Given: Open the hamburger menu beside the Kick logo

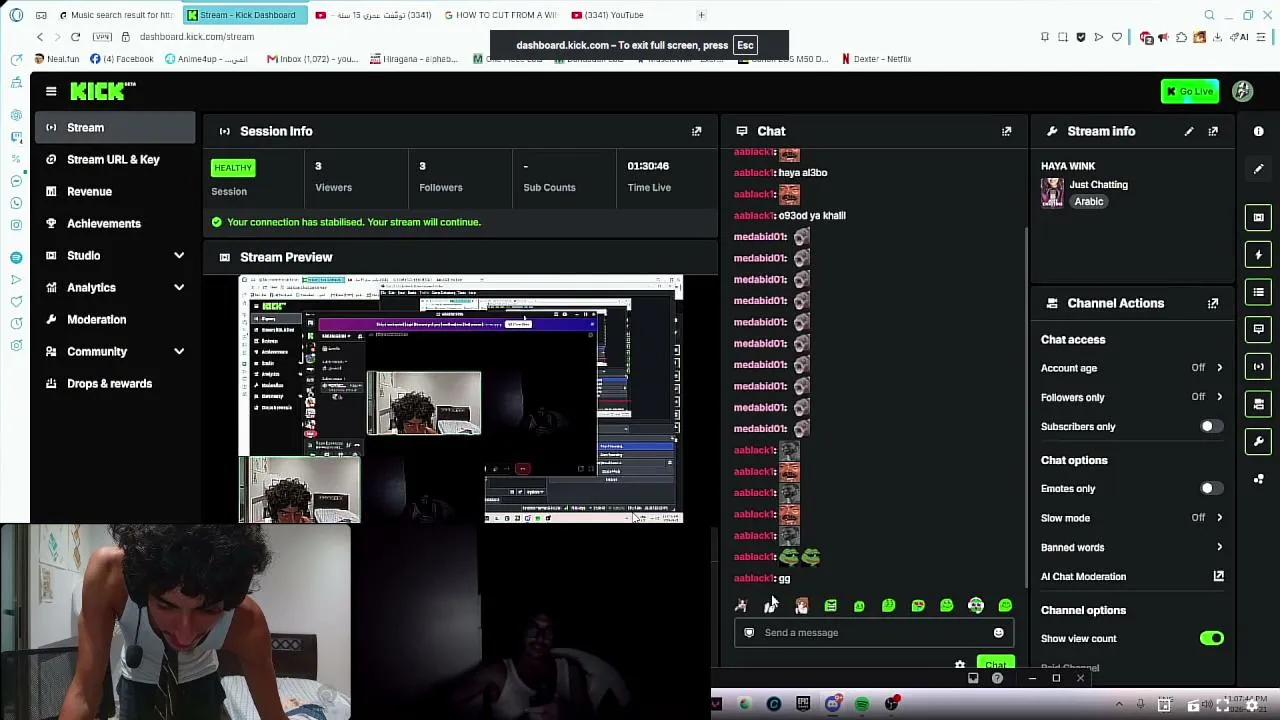Looking at the screenshot, I should 51,91.
